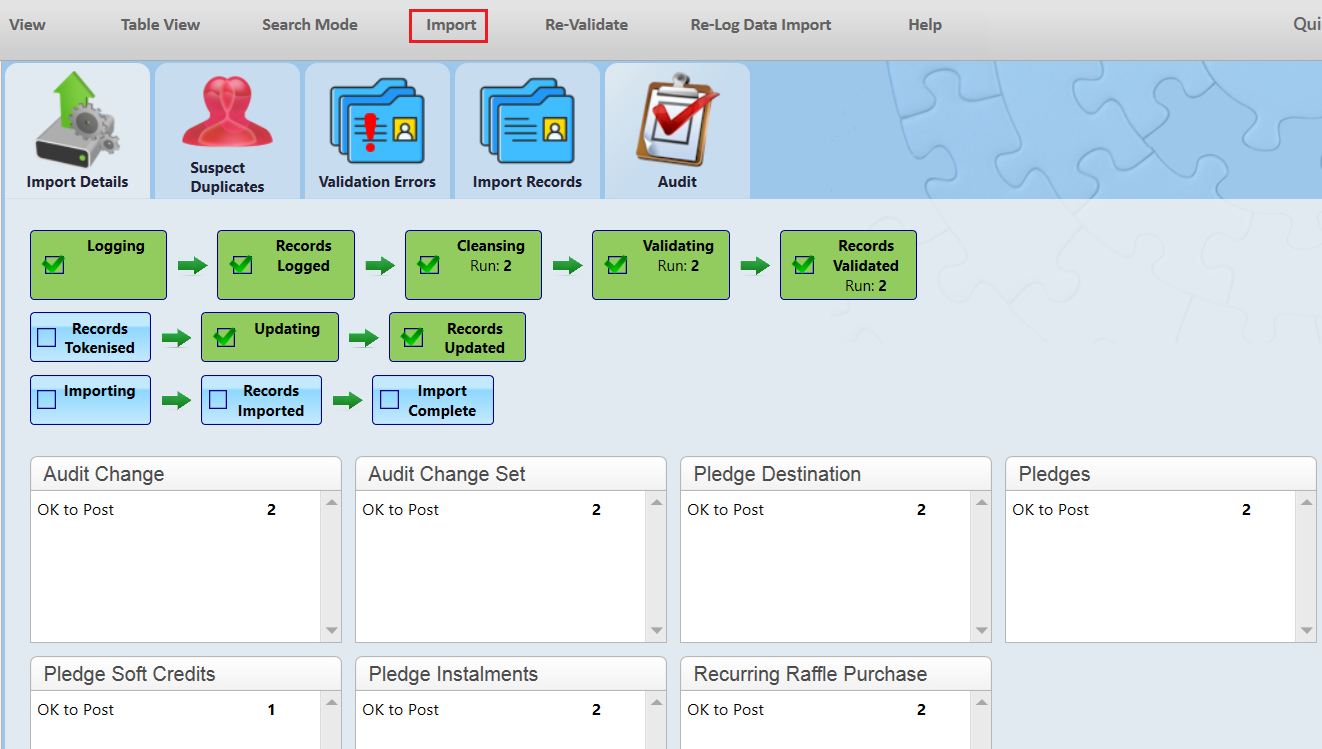Switch to Suspect Duplicates tab label
The width and height of the screenshot is (1322, 749).
pos(227,178)
